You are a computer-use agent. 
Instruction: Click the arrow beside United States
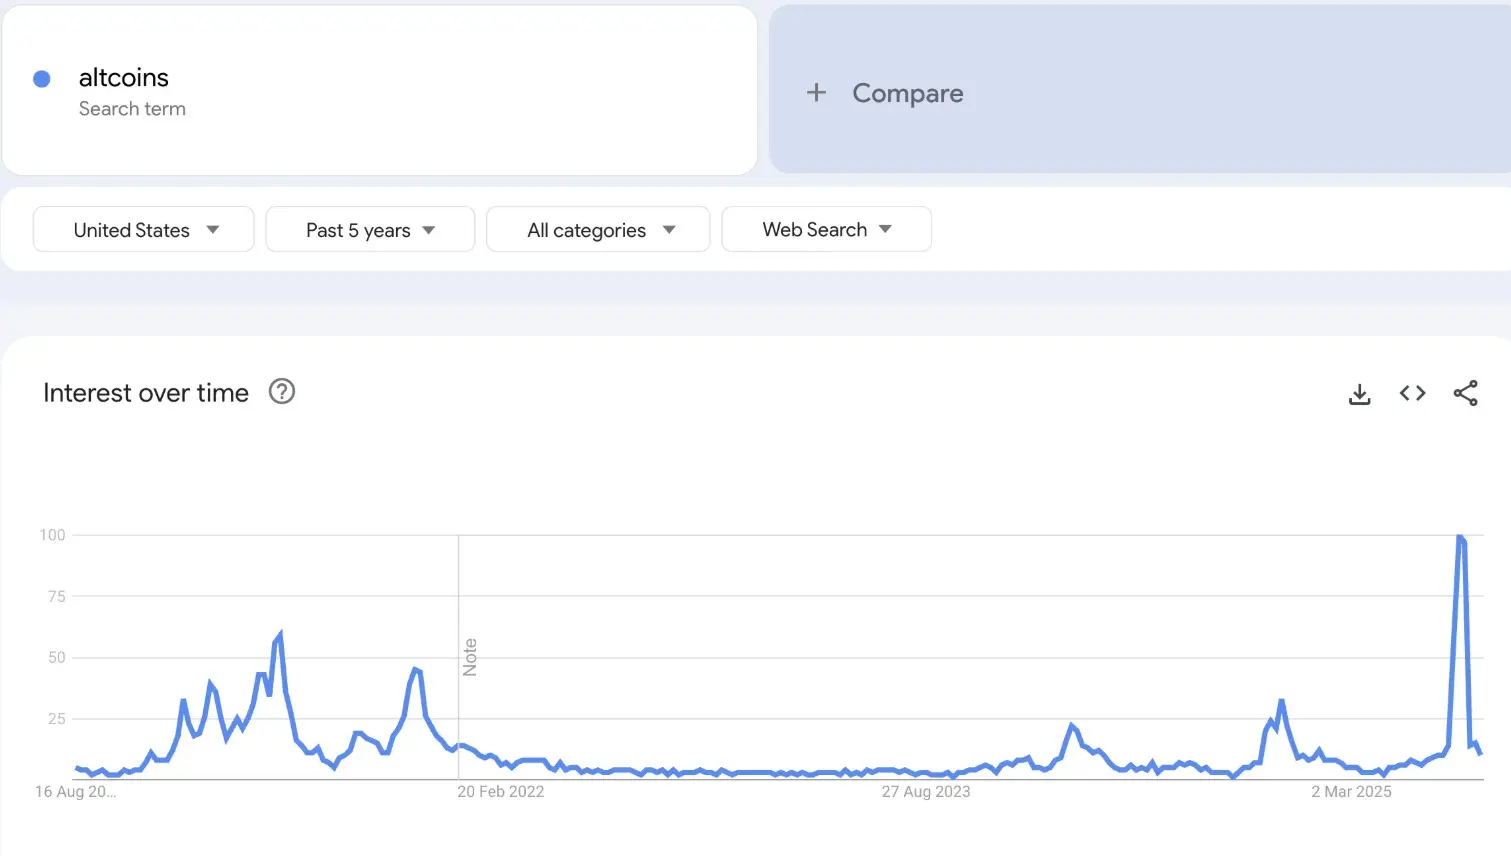213,230
